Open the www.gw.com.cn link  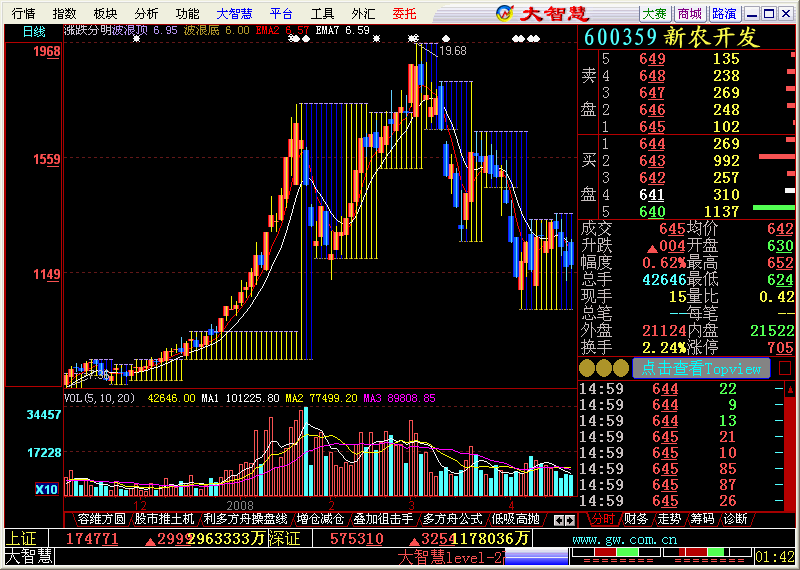(624, 539)
